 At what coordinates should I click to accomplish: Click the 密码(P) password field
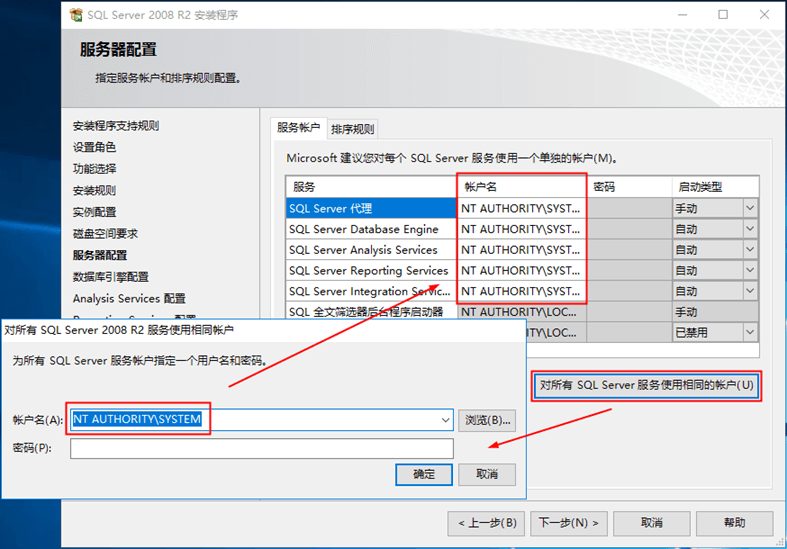coord(262,448)
